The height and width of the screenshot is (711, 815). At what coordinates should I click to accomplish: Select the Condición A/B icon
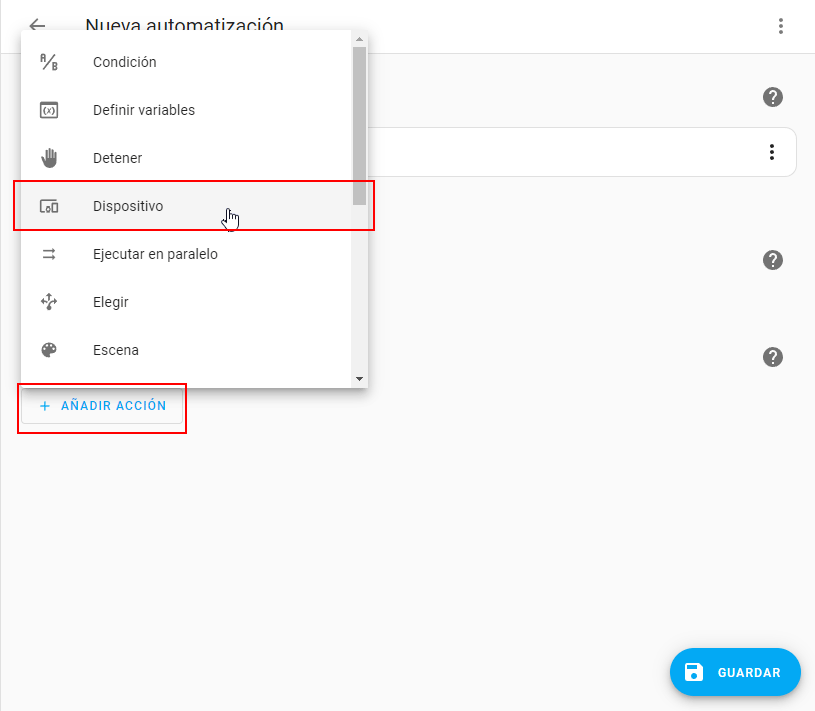point(49,62)
